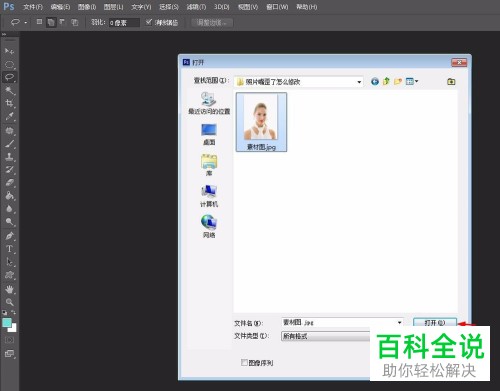Click the foreground color swatch
The height and width of the screenshot is (391, 500).
click(7, 322)
